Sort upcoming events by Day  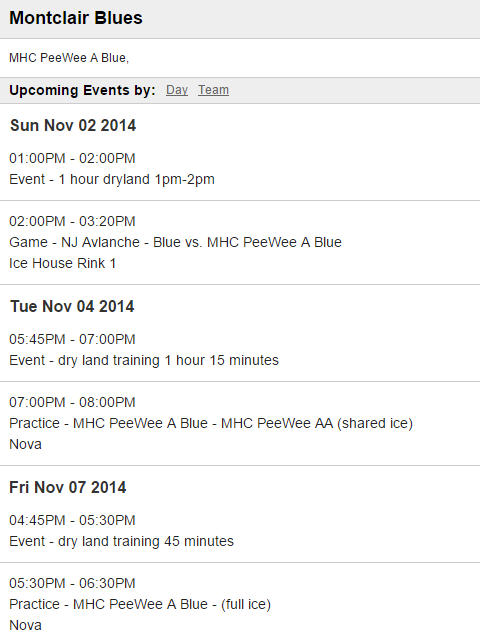[x=177, y=90]
